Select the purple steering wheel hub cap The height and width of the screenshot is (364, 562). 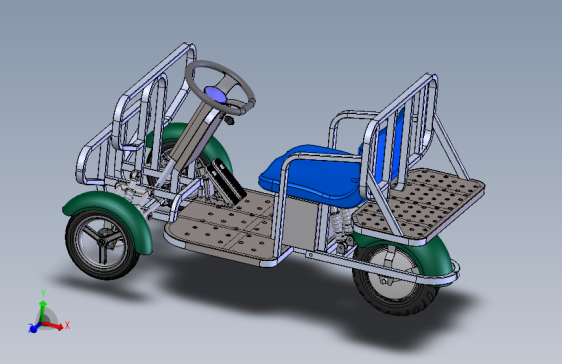coord(215,94)
